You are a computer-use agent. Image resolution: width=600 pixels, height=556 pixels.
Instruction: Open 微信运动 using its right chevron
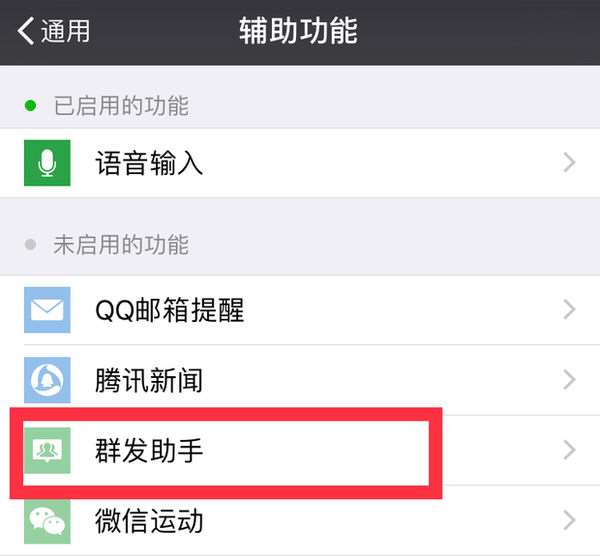click(x=569, y=521)
